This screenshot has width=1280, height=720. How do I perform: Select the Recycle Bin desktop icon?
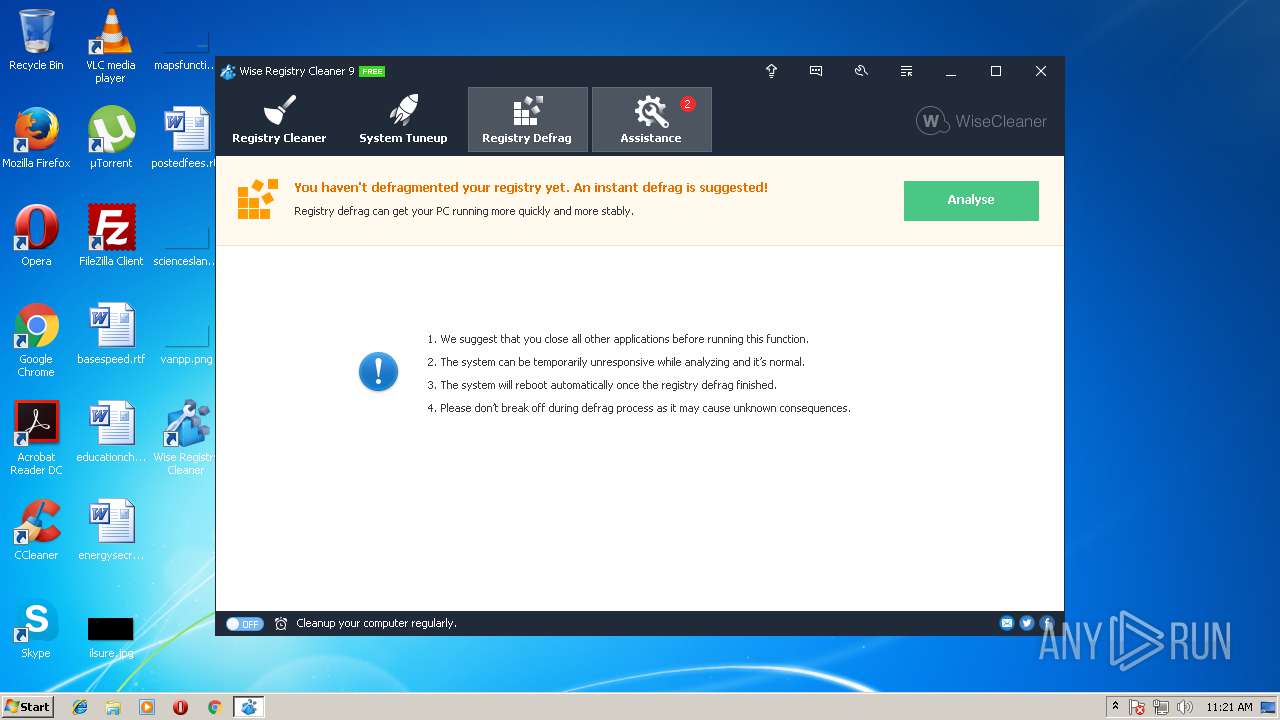(x=36, y=40)
